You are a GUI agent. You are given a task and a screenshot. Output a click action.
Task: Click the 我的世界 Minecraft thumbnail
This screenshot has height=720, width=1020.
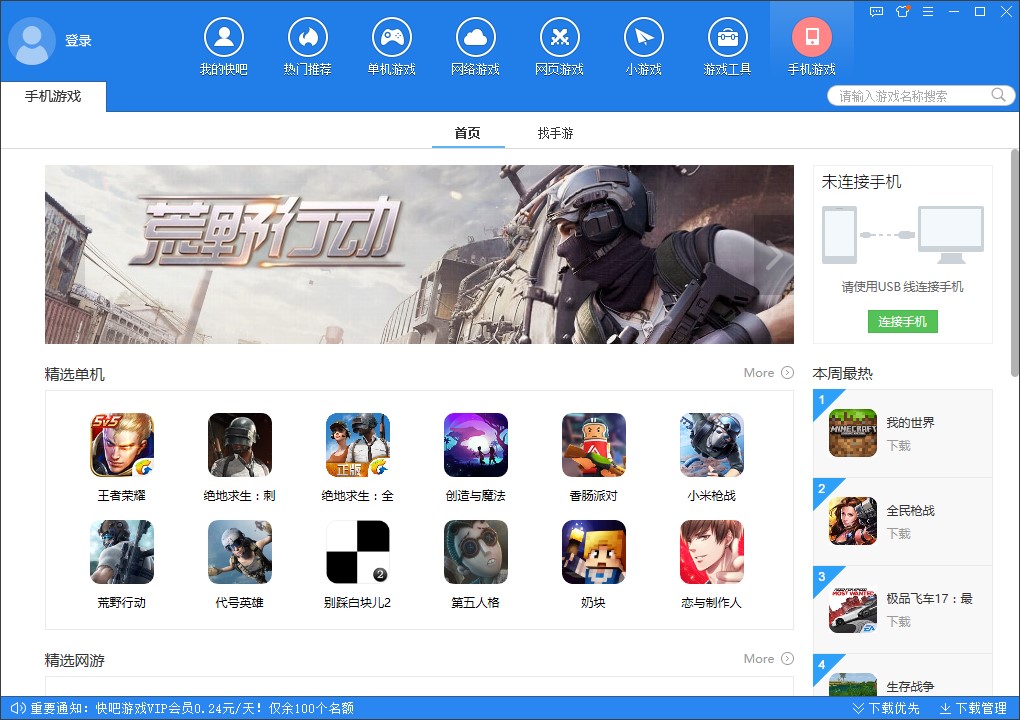point(853,433)
